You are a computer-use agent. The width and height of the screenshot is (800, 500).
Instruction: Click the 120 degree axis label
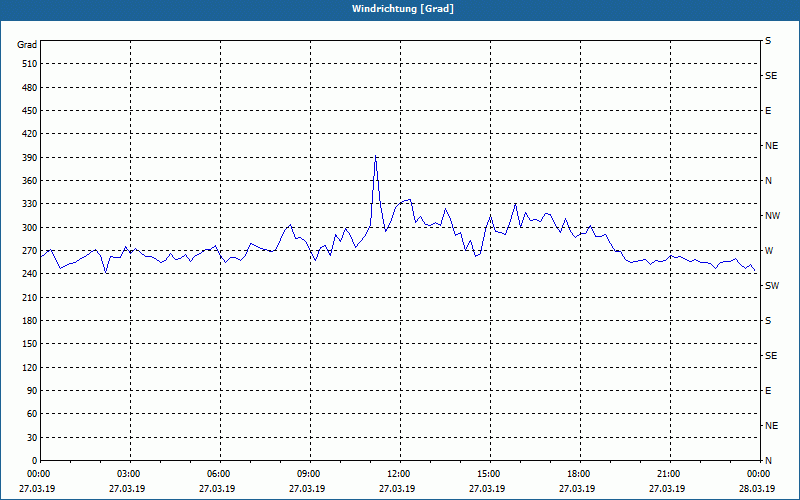pos(30,367)
